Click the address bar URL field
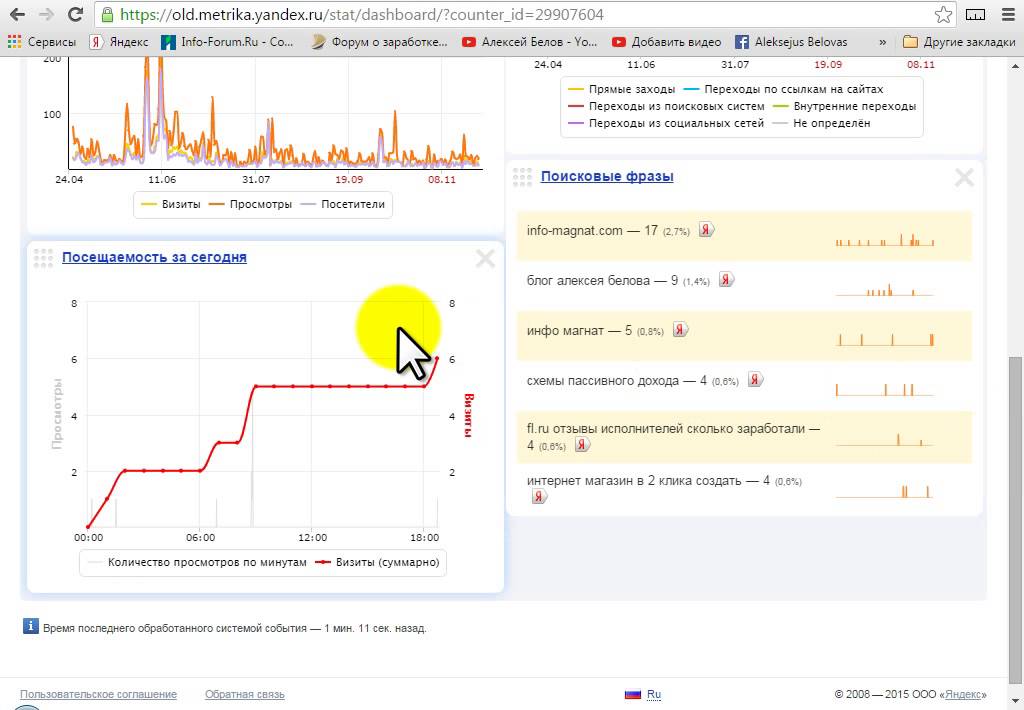Screen dimensions: 1024x710 526,14
